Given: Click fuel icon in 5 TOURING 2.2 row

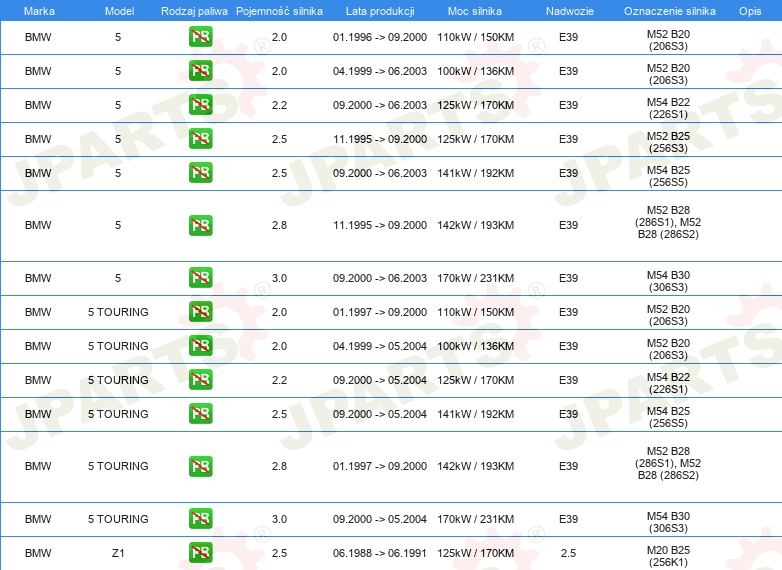Looking at the screenshot, I should (200, 380).
